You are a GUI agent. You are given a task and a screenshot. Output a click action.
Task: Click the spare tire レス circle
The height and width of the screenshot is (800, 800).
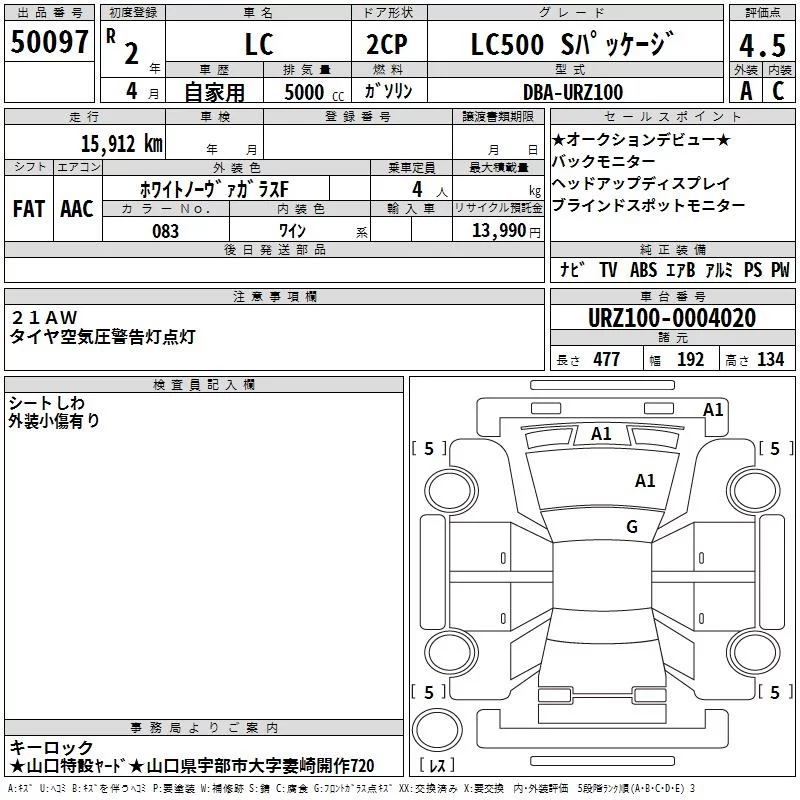click(x=437, y=729)
